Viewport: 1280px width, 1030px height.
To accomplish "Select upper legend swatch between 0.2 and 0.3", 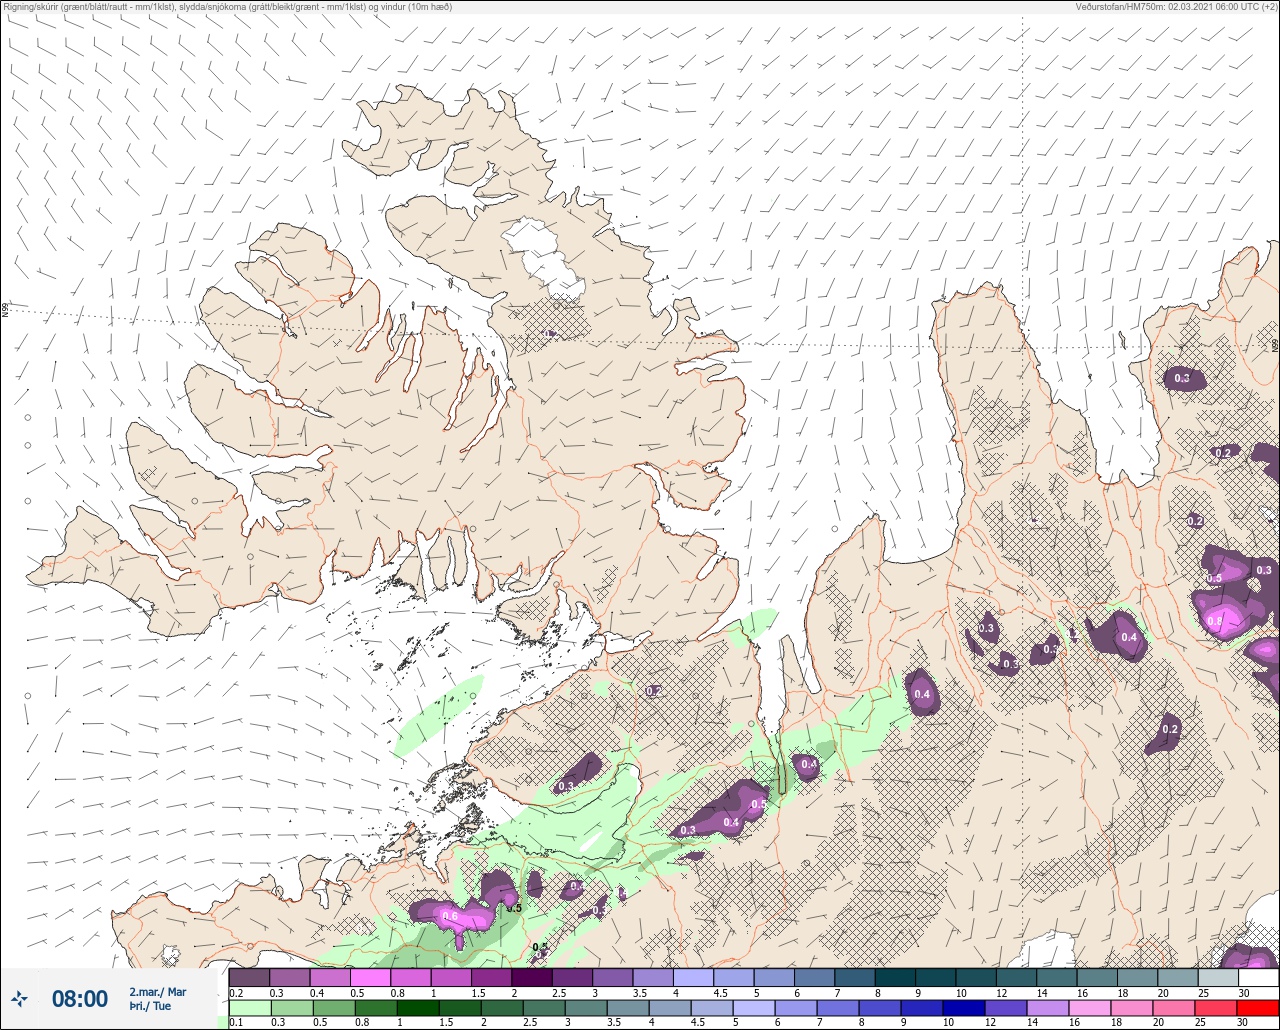I will coord(249,977).
